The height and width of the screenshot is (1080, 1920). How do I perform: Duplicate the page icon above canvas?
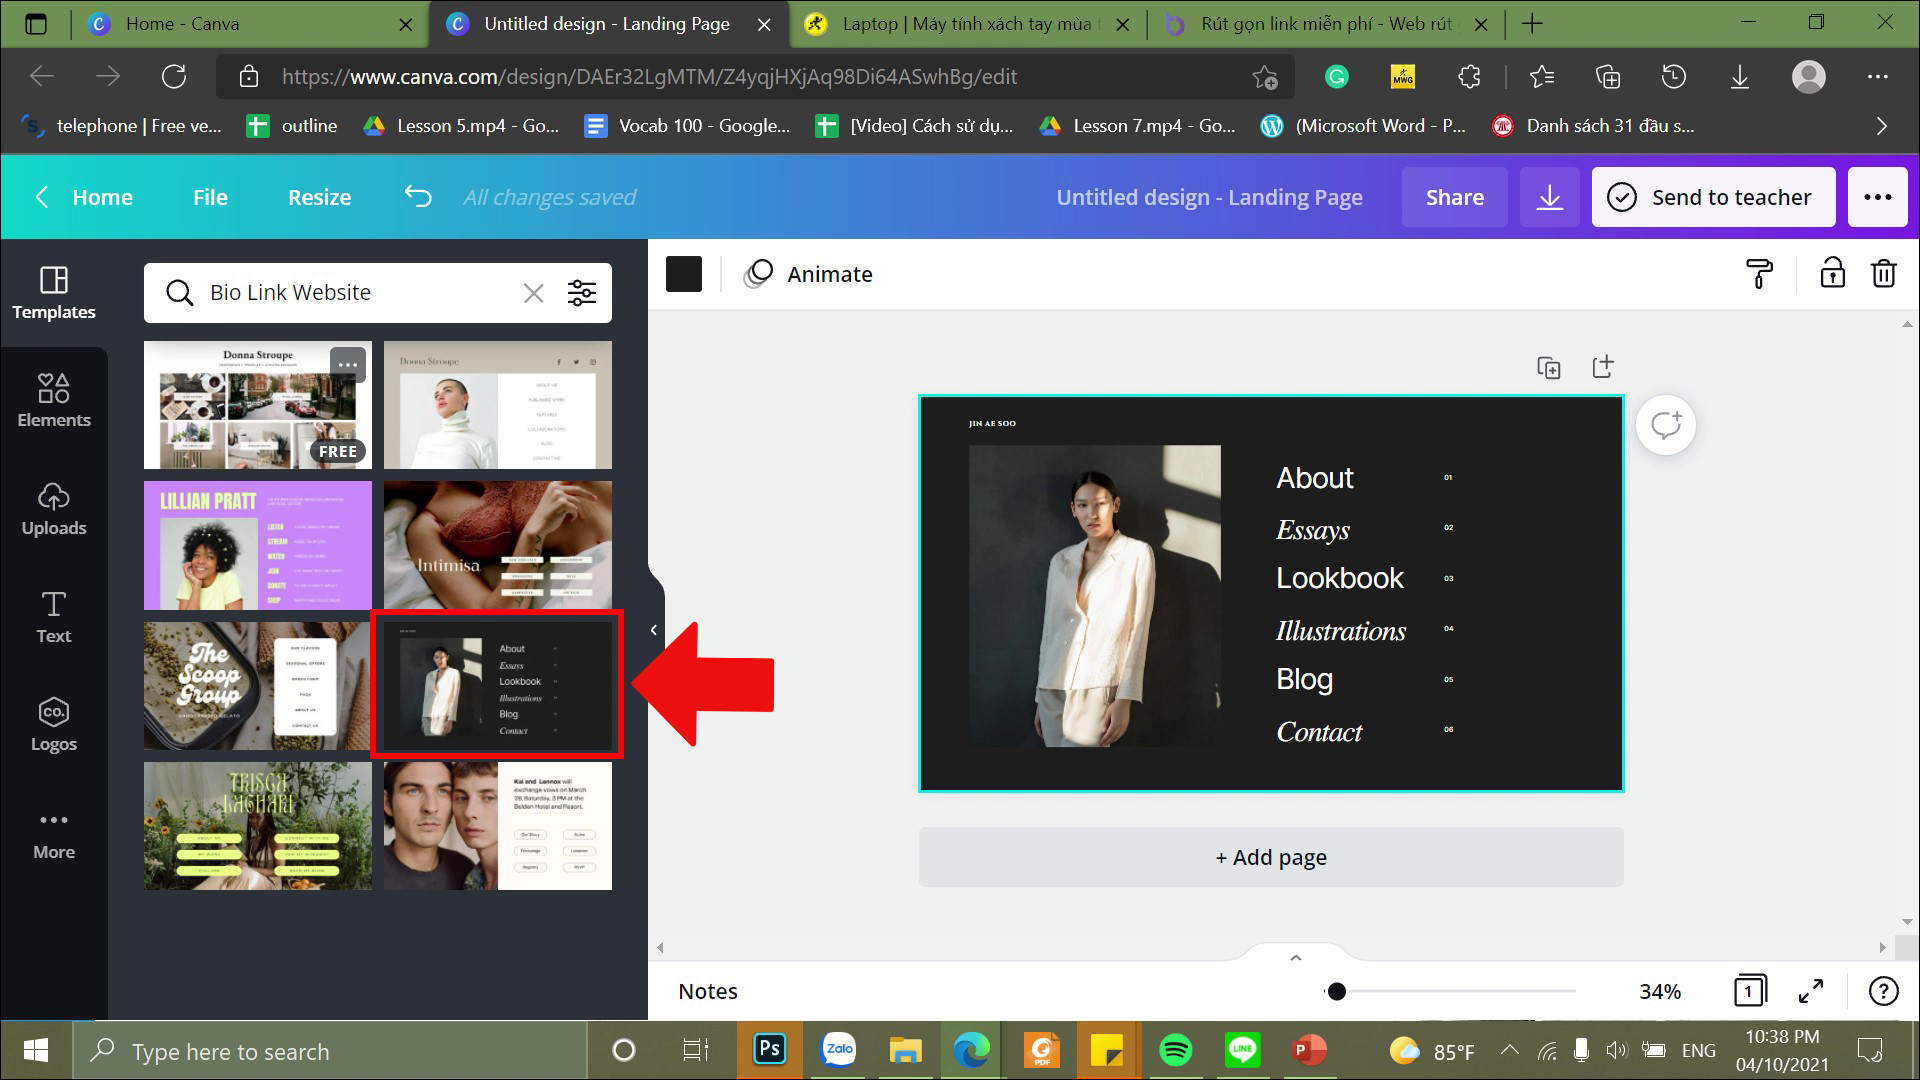pyautogui.click(x=1548, y=368)
